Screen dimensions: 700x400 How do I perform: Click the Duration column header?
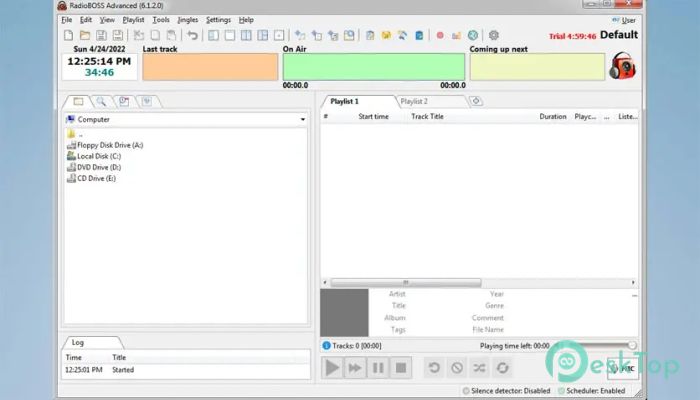pos(553,117)
